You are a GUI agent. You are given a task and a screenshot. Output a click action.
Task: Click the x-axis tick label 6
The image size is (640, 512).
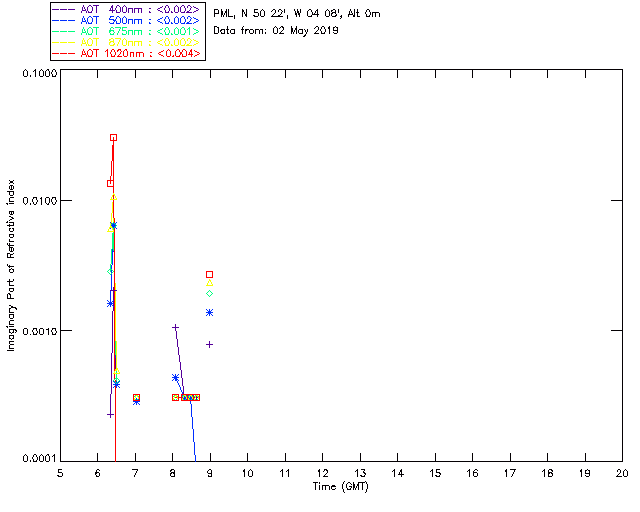pos(98,473)
